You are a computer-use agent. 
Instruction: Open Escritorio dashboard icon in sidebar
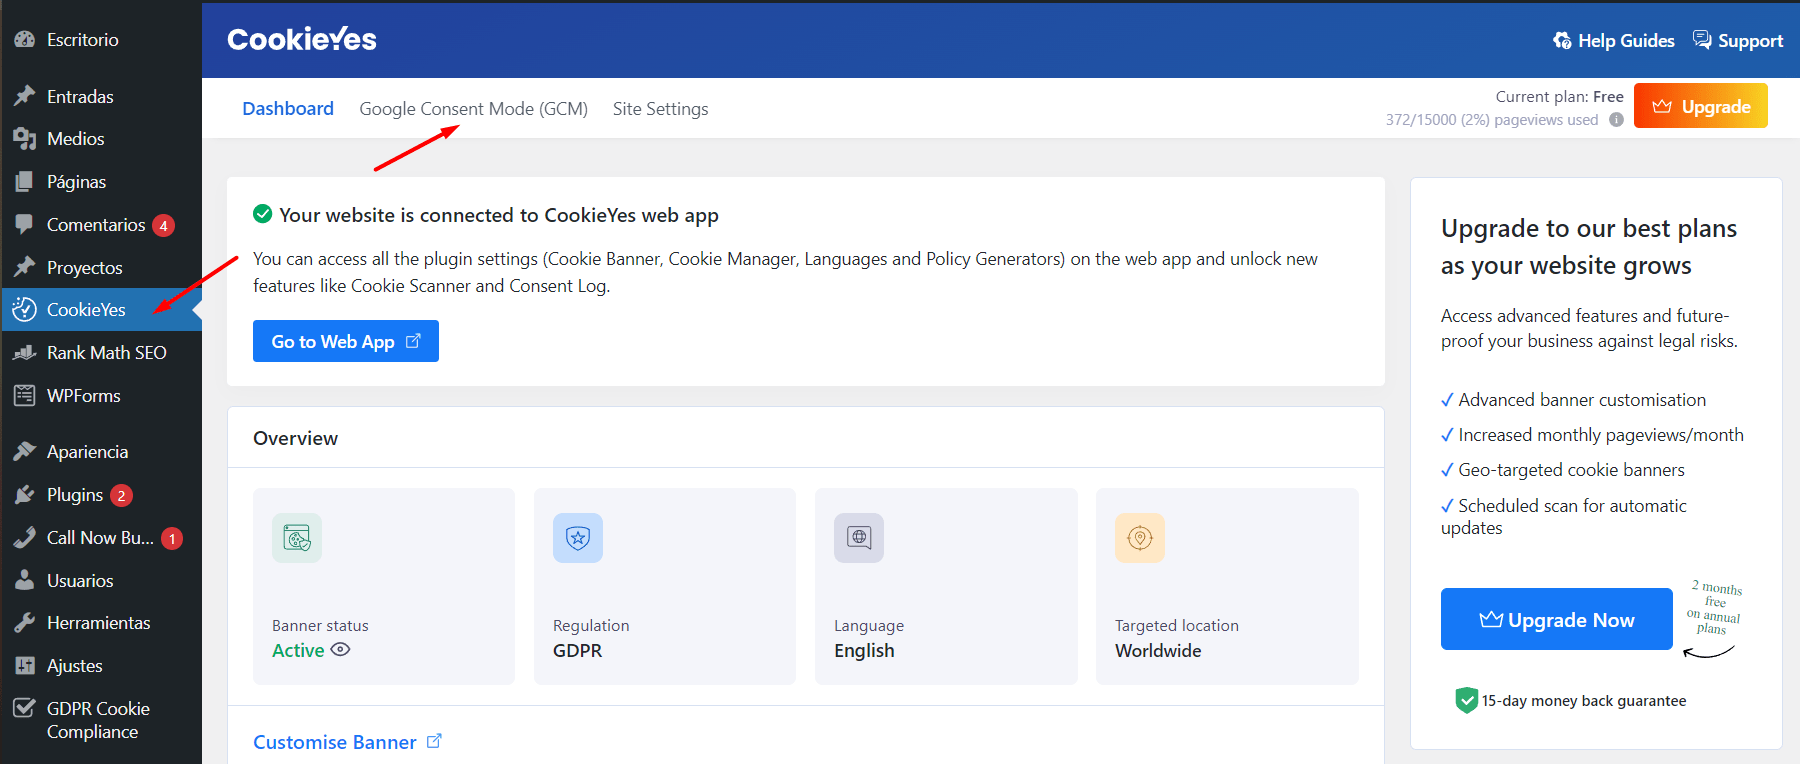point(24,40)
